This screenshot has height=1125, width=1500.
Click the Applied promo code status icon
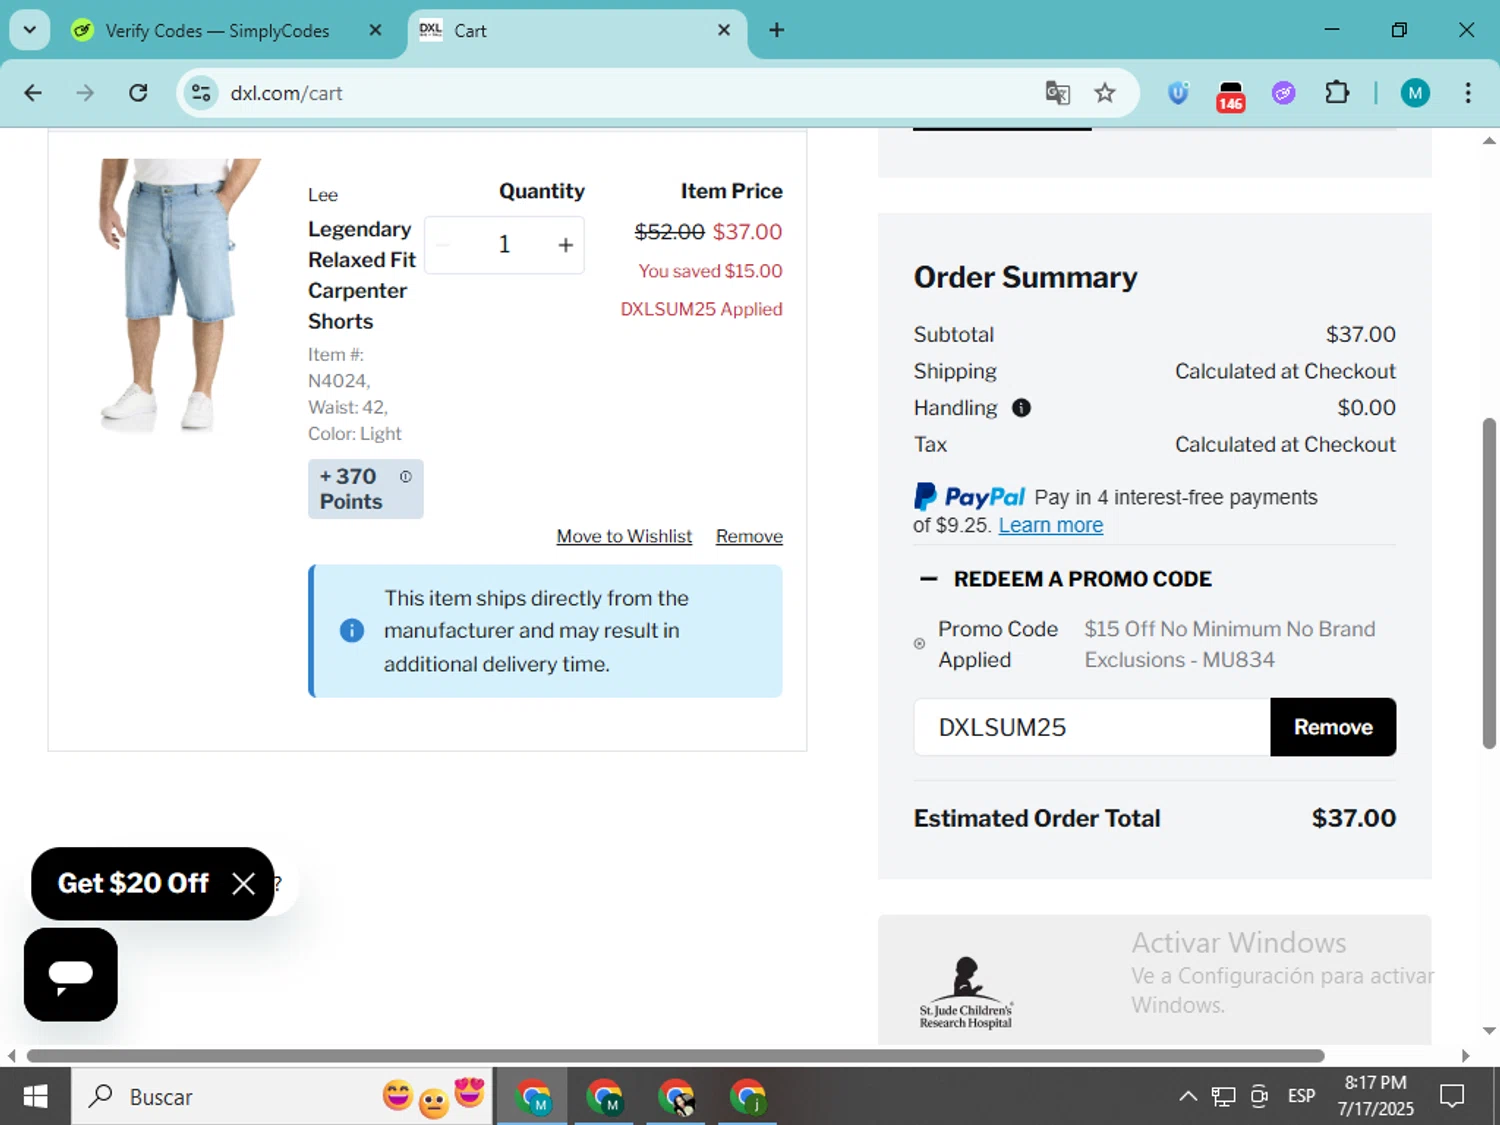(x=919, y=644)
